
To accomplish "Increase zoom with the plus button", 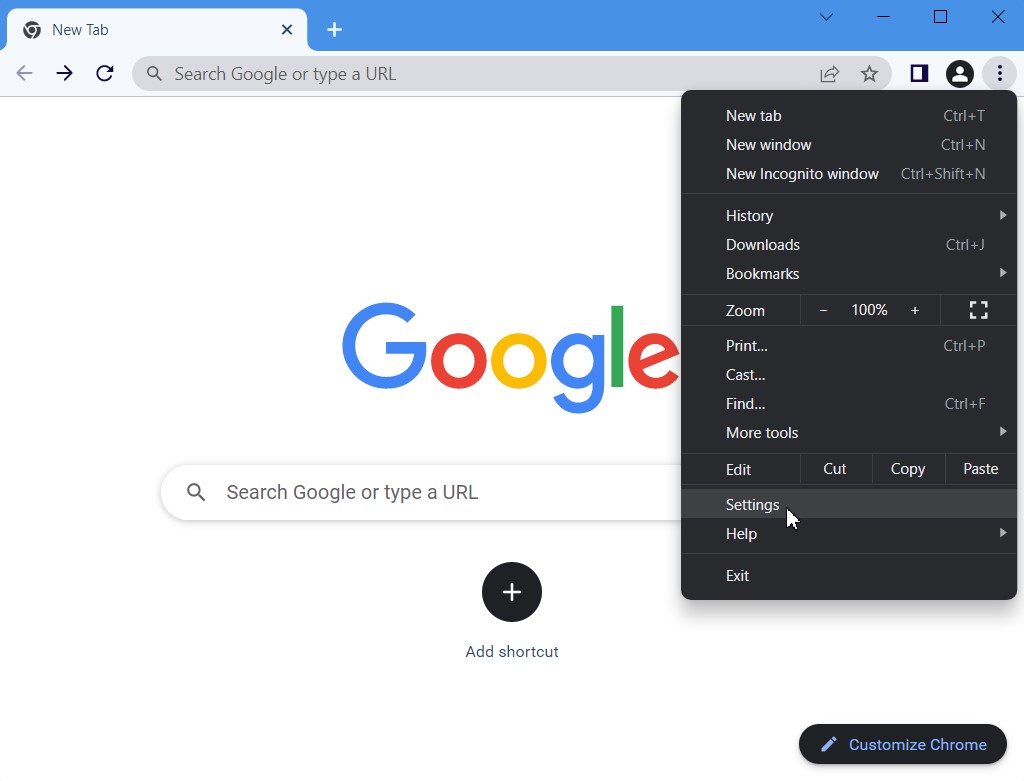I will click(x=915, y=310).
